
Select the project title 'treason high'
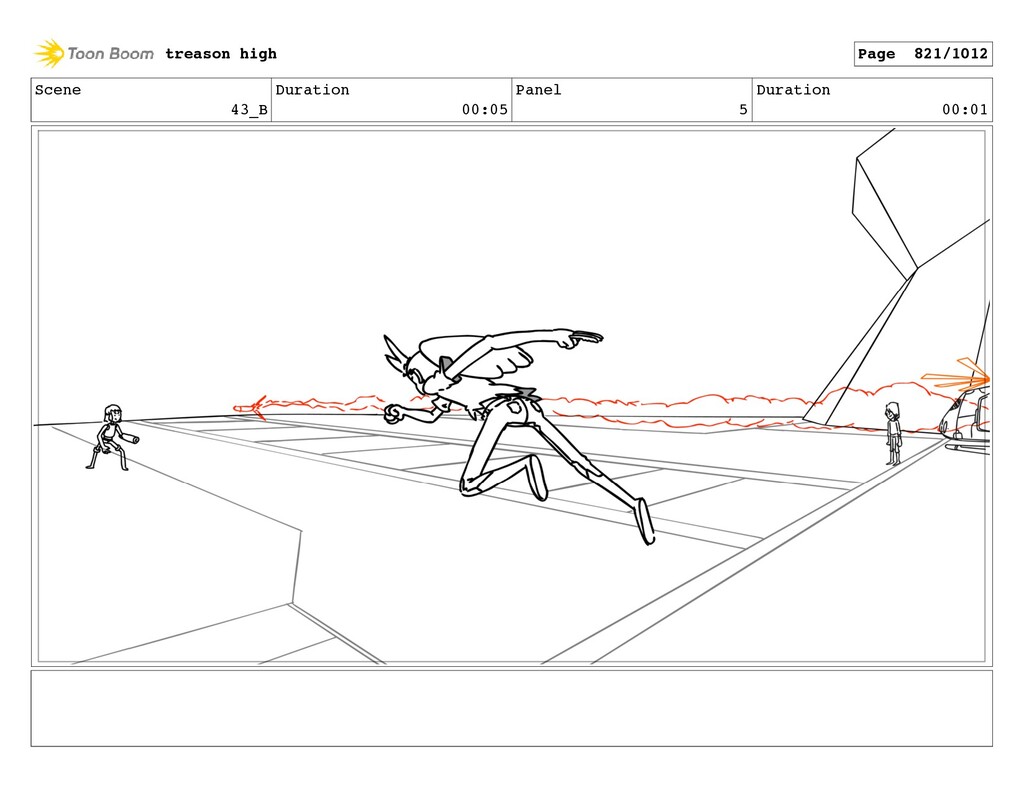pyautogui.click(x=221, y=54)
